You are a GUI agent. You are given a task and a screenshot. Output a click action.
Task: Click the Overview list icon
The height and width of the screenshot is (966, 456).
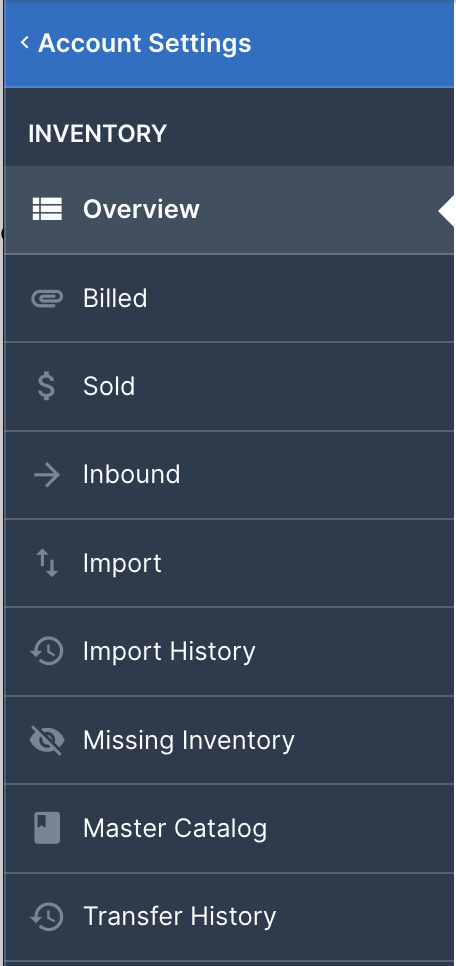click(x=47, y=209)
